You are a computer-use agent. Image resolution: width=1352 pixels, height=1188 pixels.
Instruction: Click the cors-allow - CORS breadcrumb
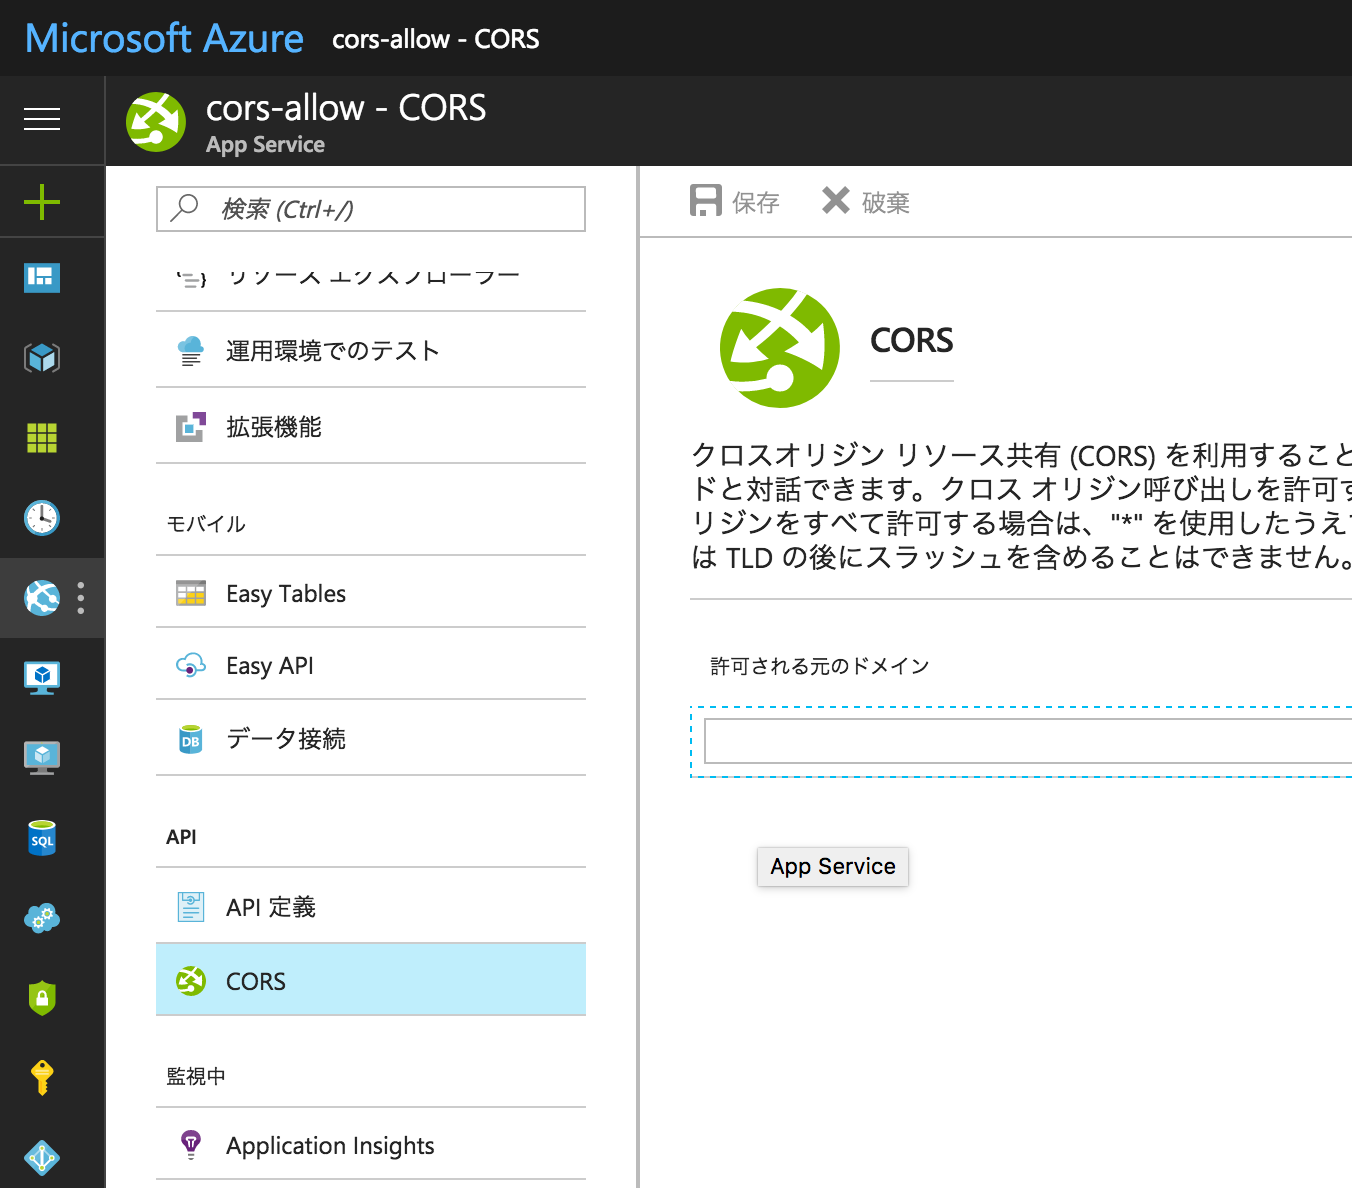[x=436, y=39]
